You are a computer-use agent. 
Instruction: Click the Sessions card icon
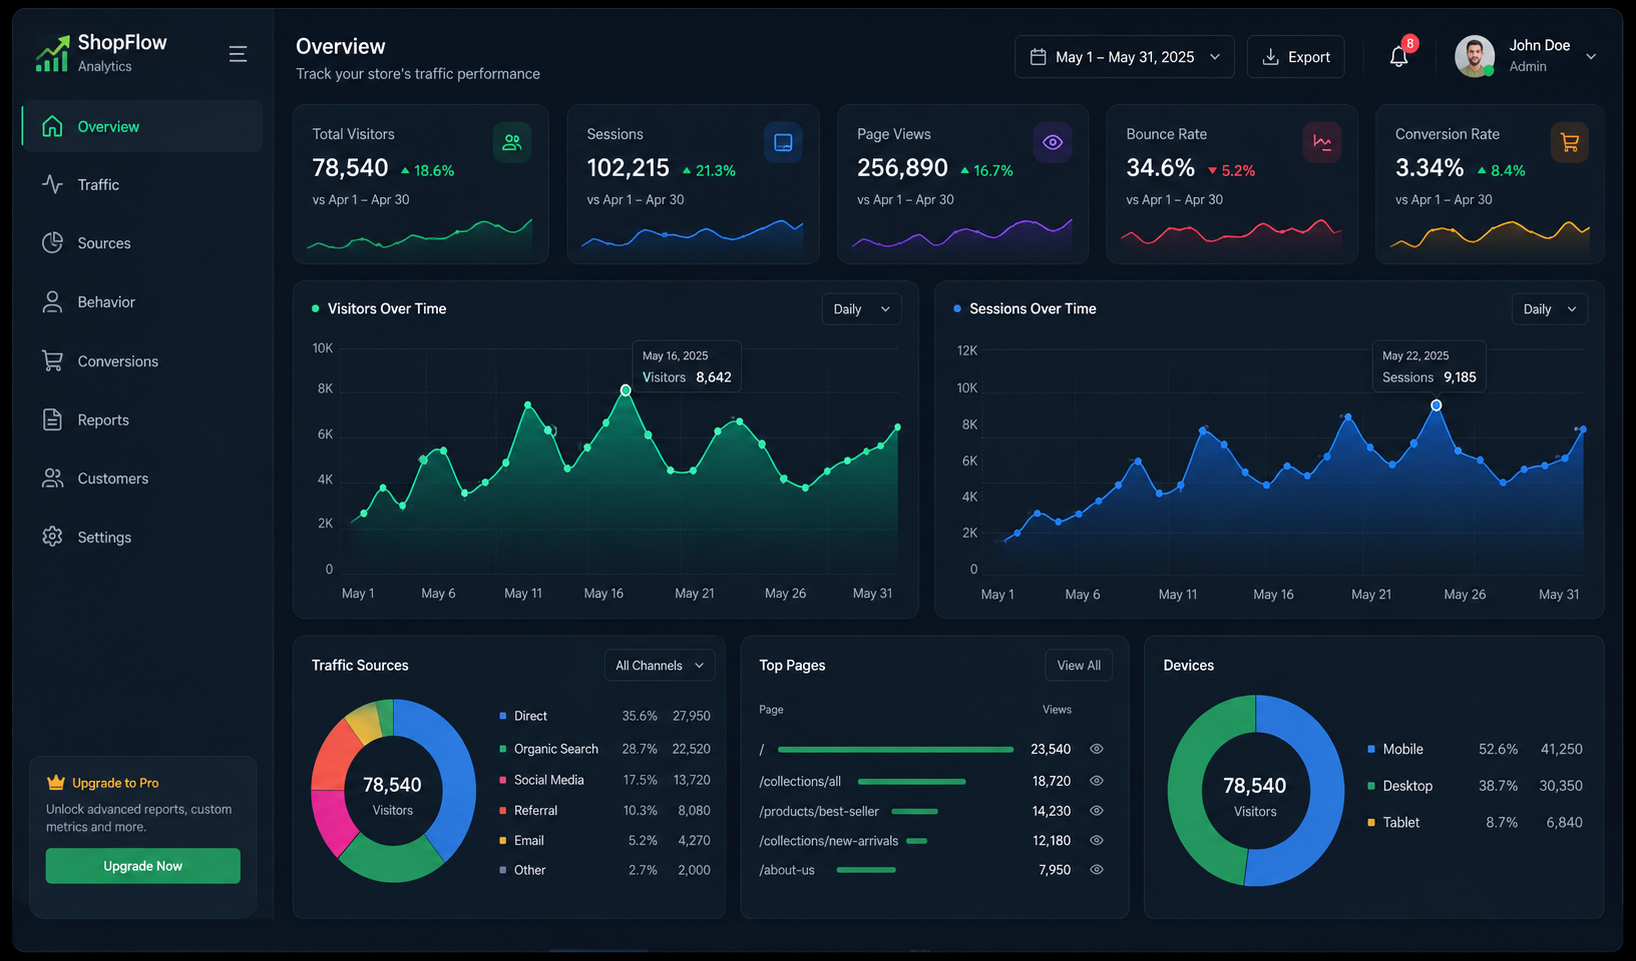coord(783,143)
